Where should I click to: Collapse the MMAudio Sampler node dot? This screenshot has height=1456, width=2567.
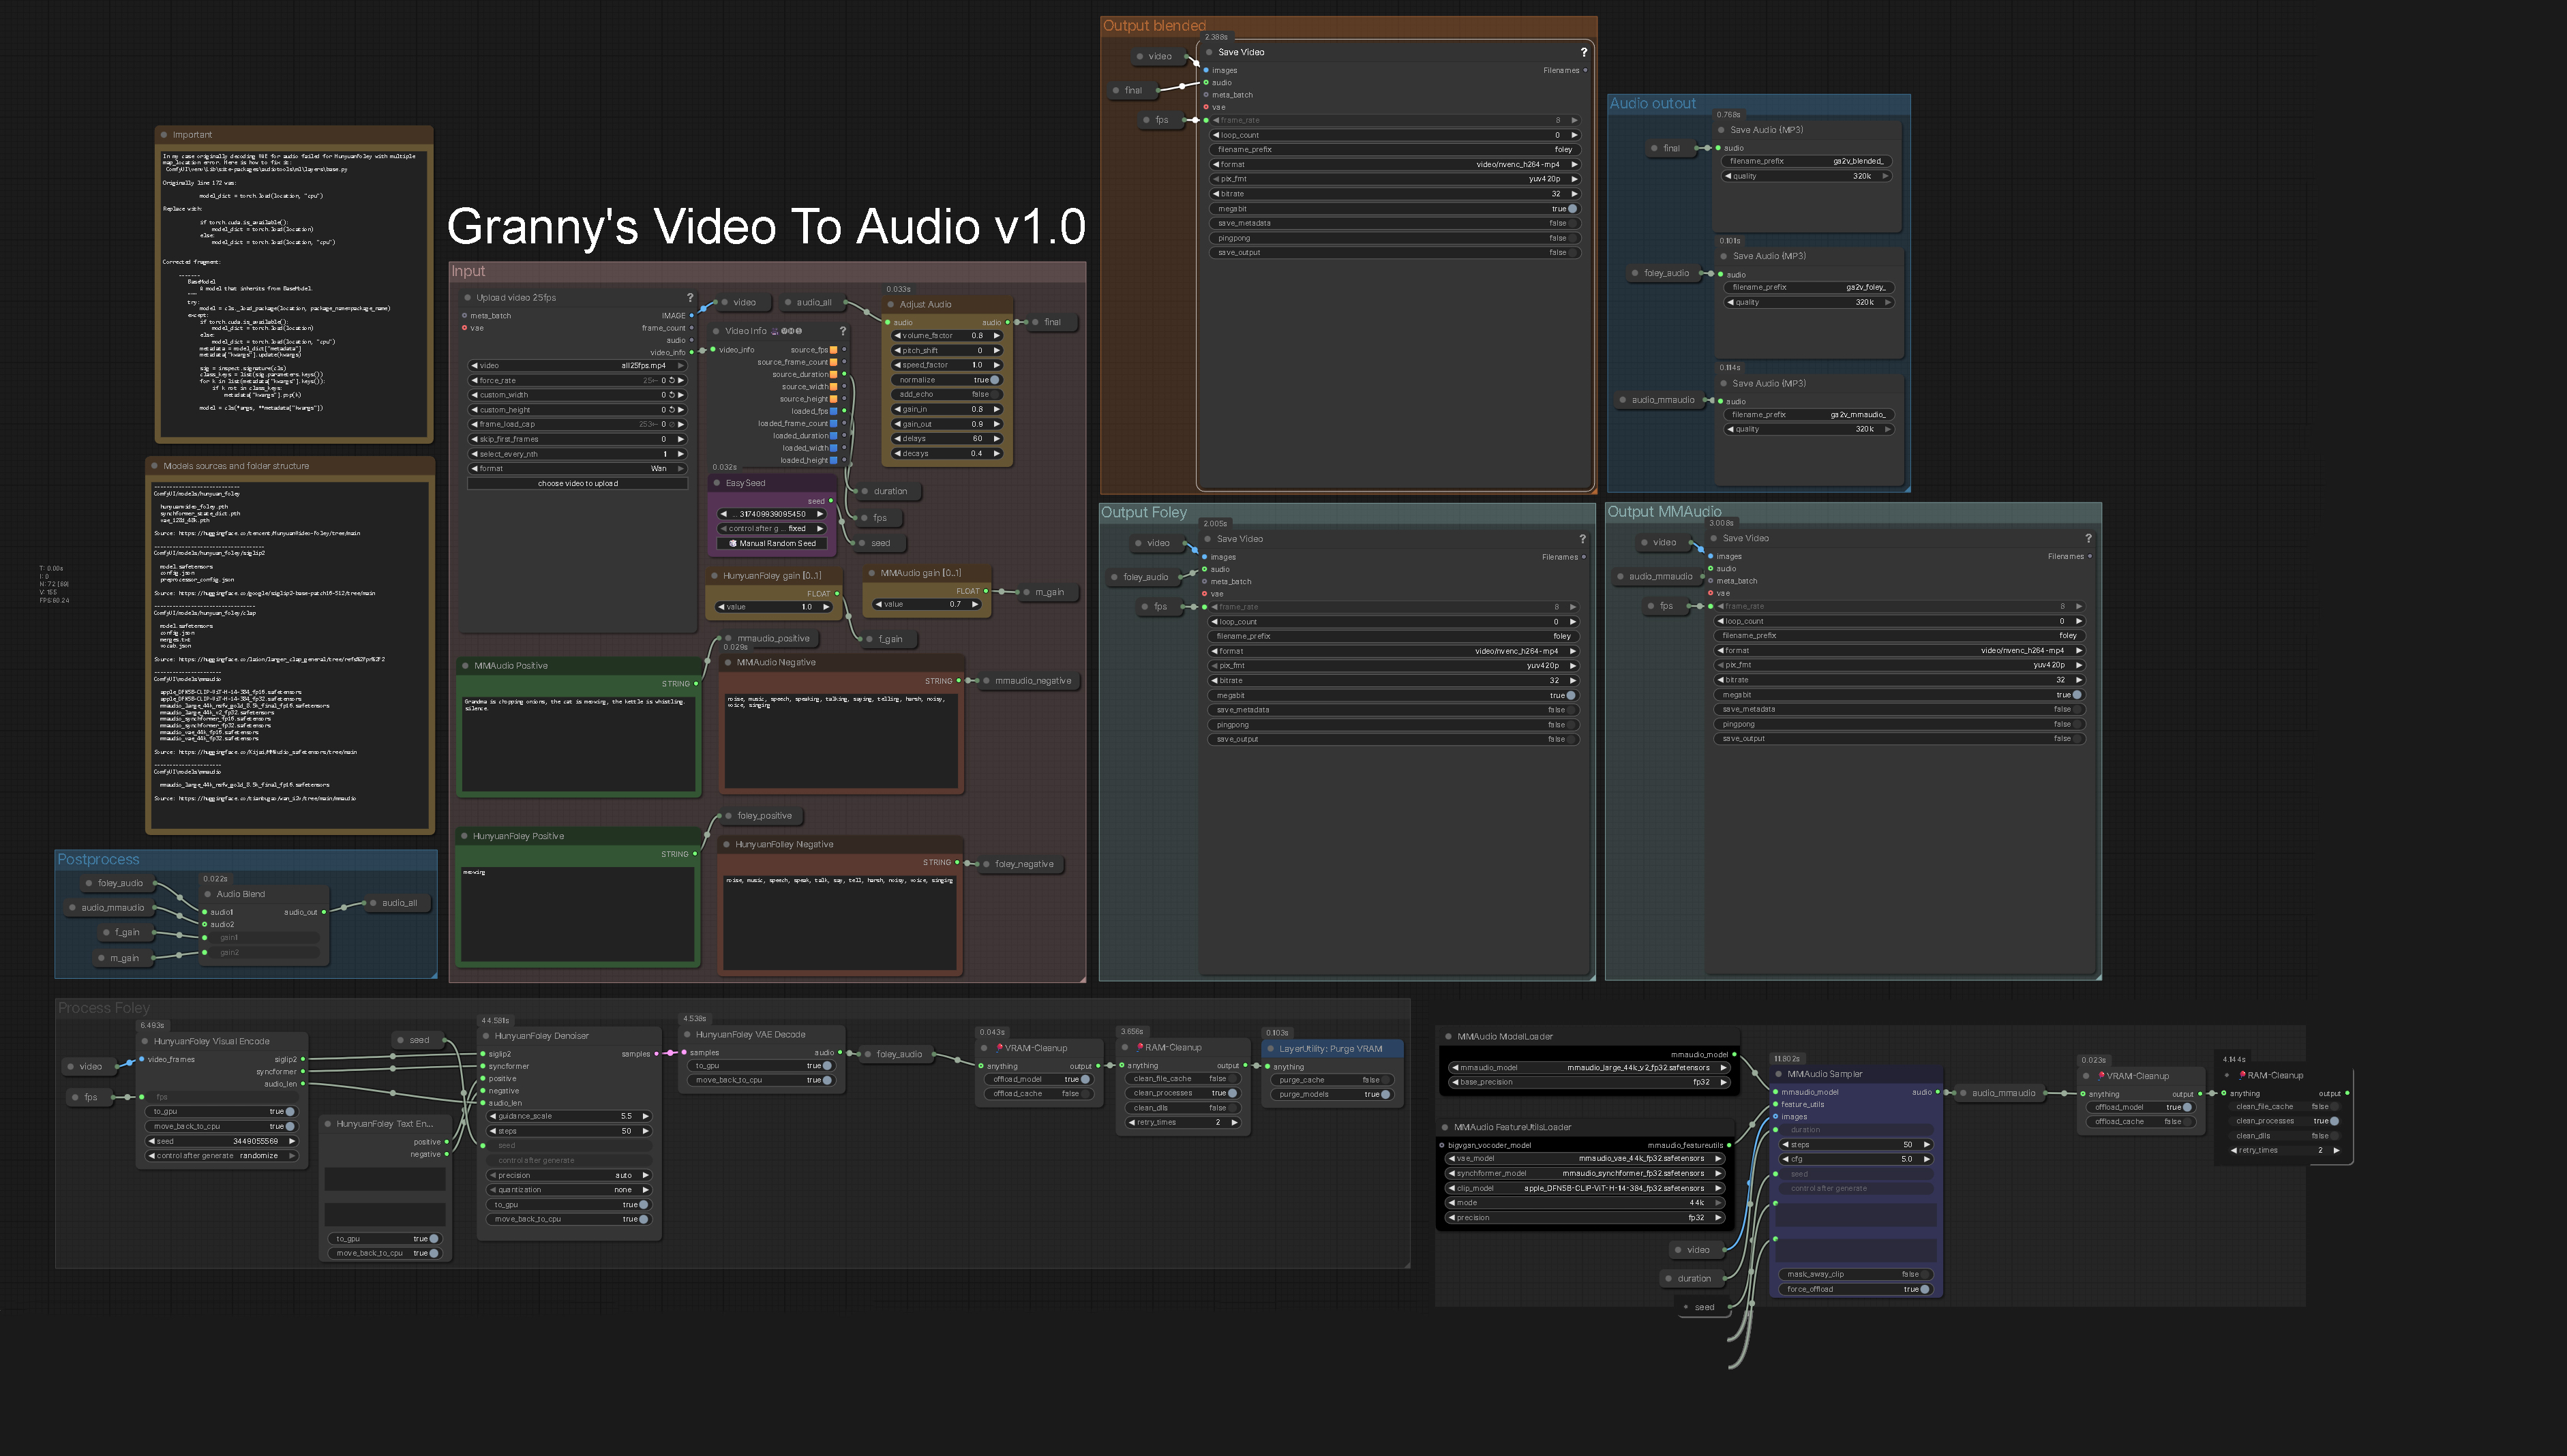click(1779, 1074)
